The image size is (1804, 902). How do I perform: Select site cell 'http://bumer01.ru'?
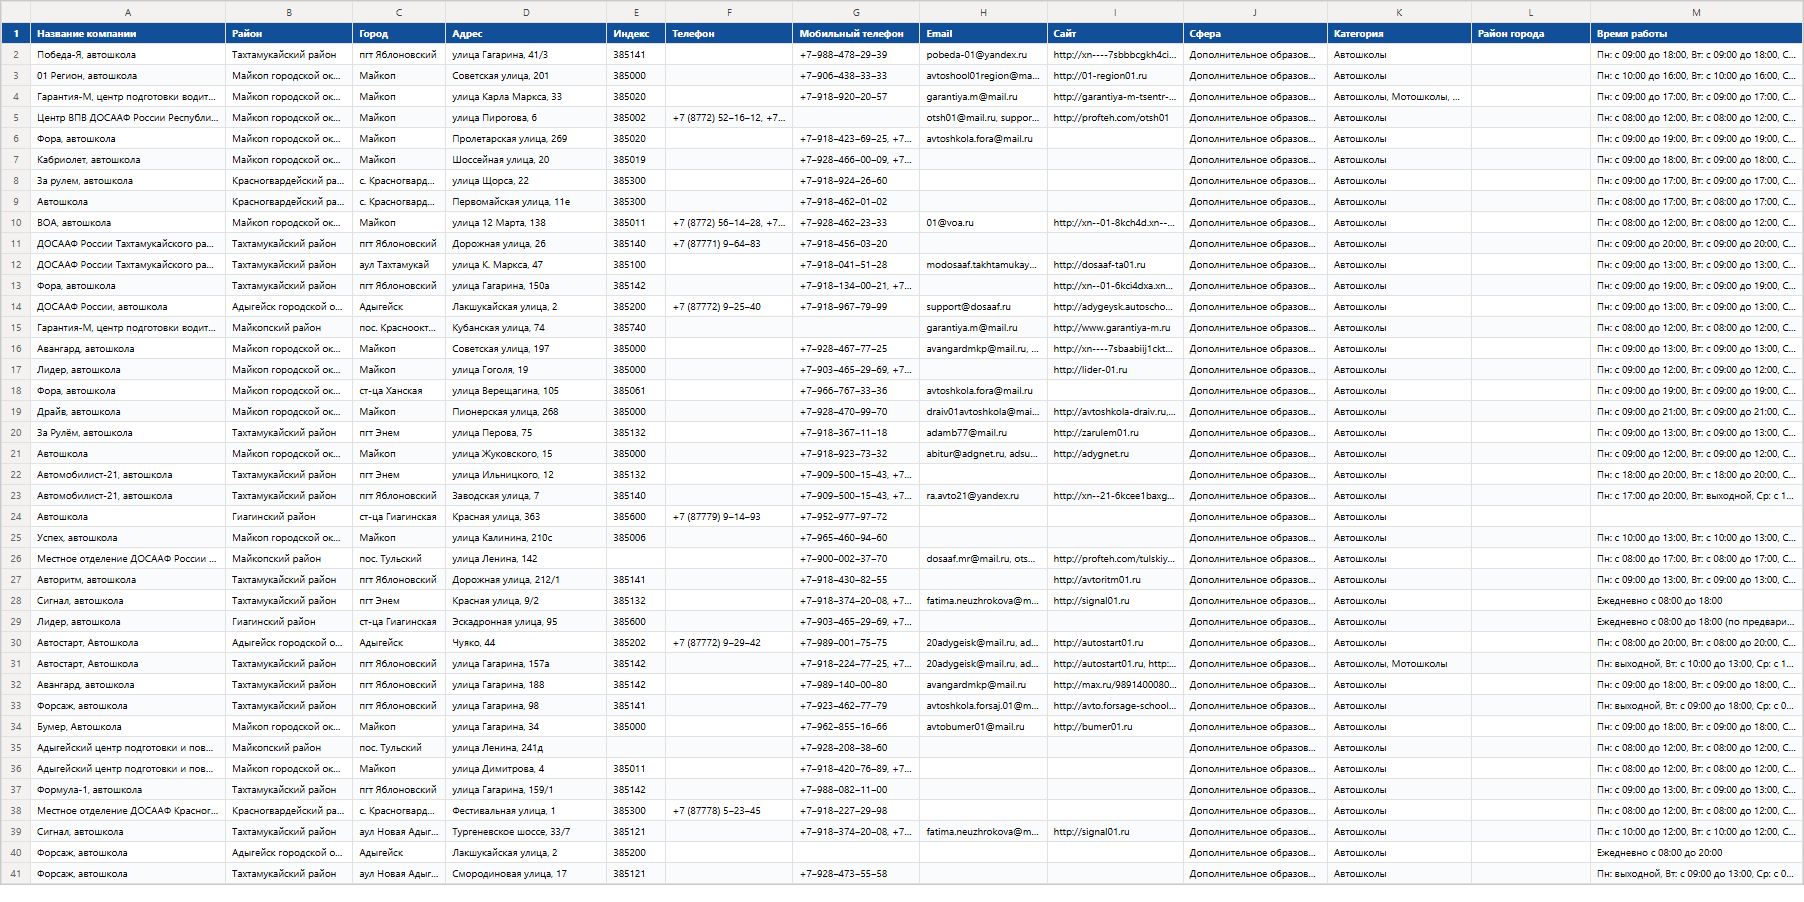pos(1115,726)
